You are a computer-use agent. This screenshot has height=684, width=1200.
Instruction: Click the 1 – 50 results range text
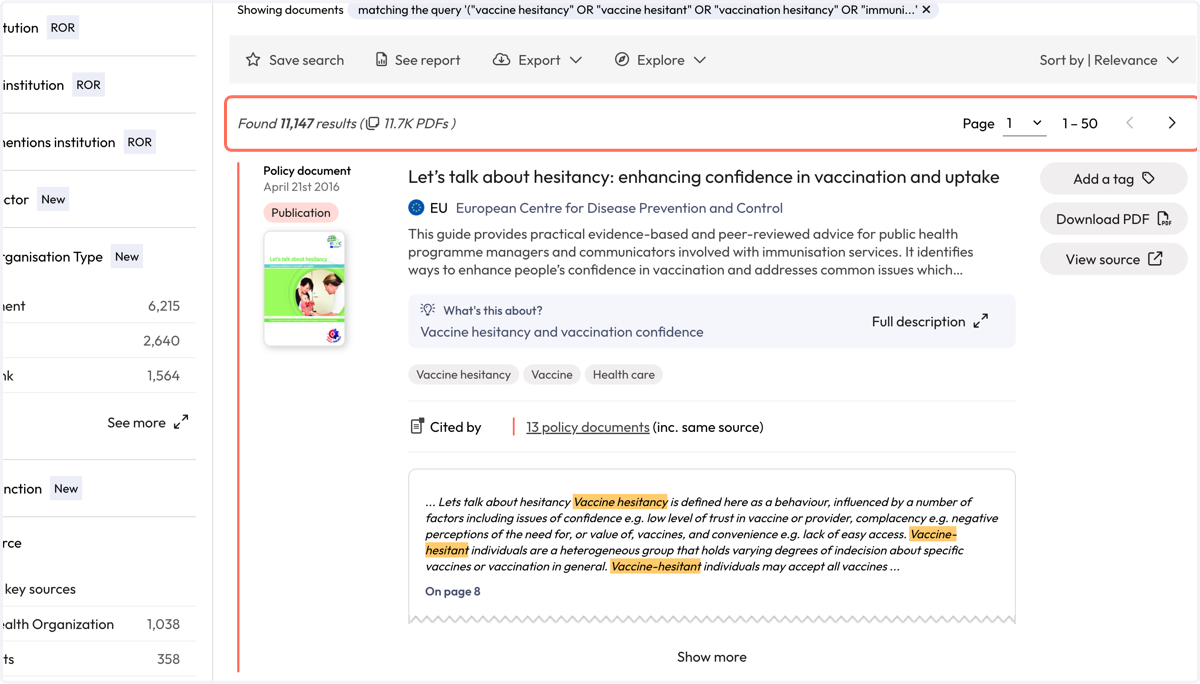(1080, 123)
